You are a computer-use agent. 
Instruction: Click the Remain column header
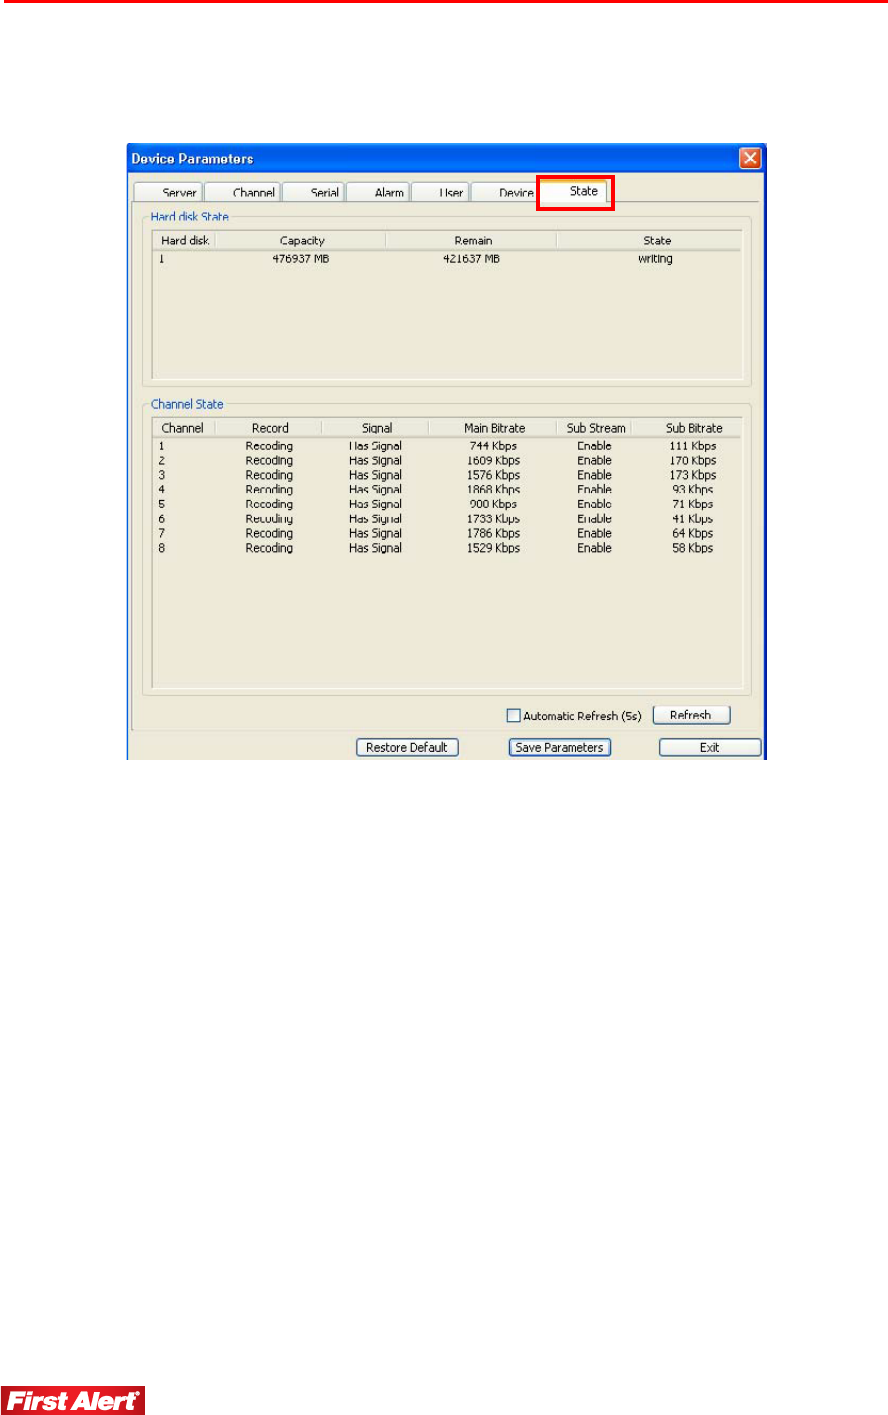(472, 241)
